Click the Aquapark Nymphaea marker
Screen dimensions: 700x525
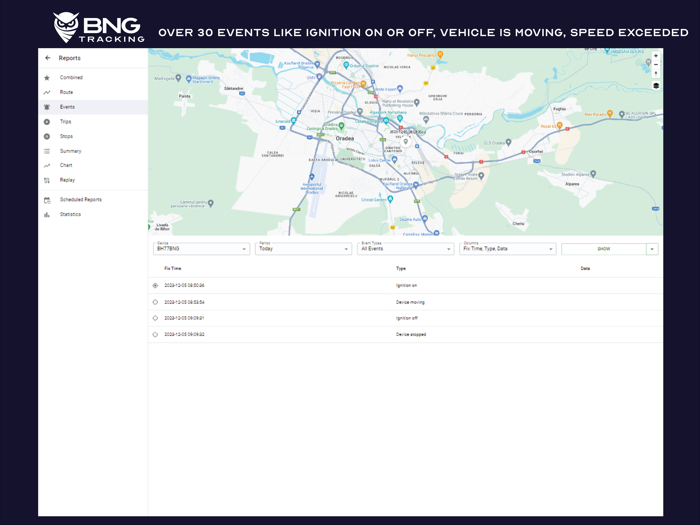click(400, 118)
